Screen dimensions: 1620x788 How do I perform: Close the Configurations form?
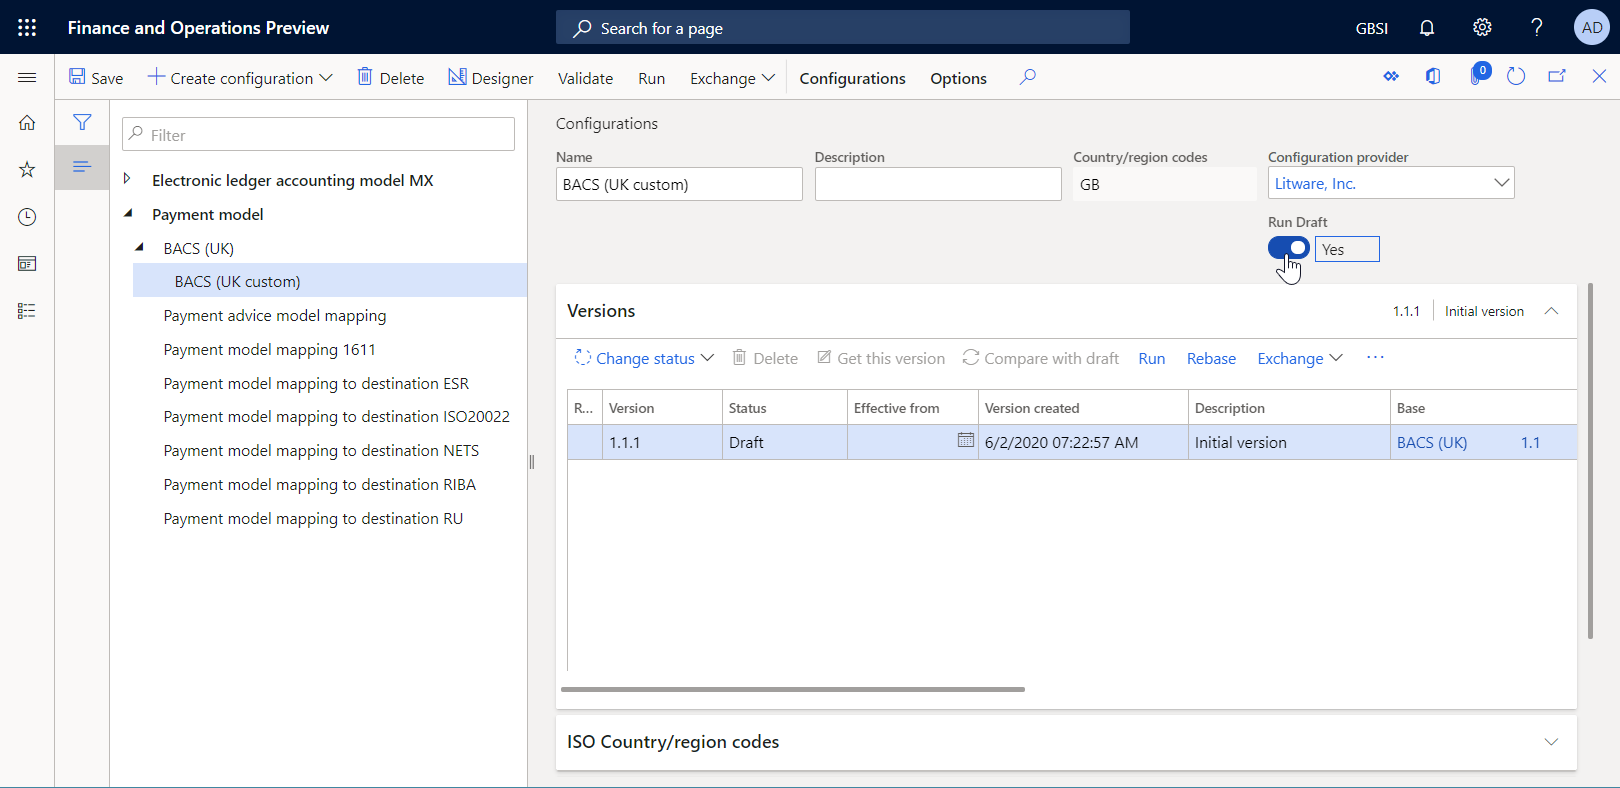point(1599,77)
